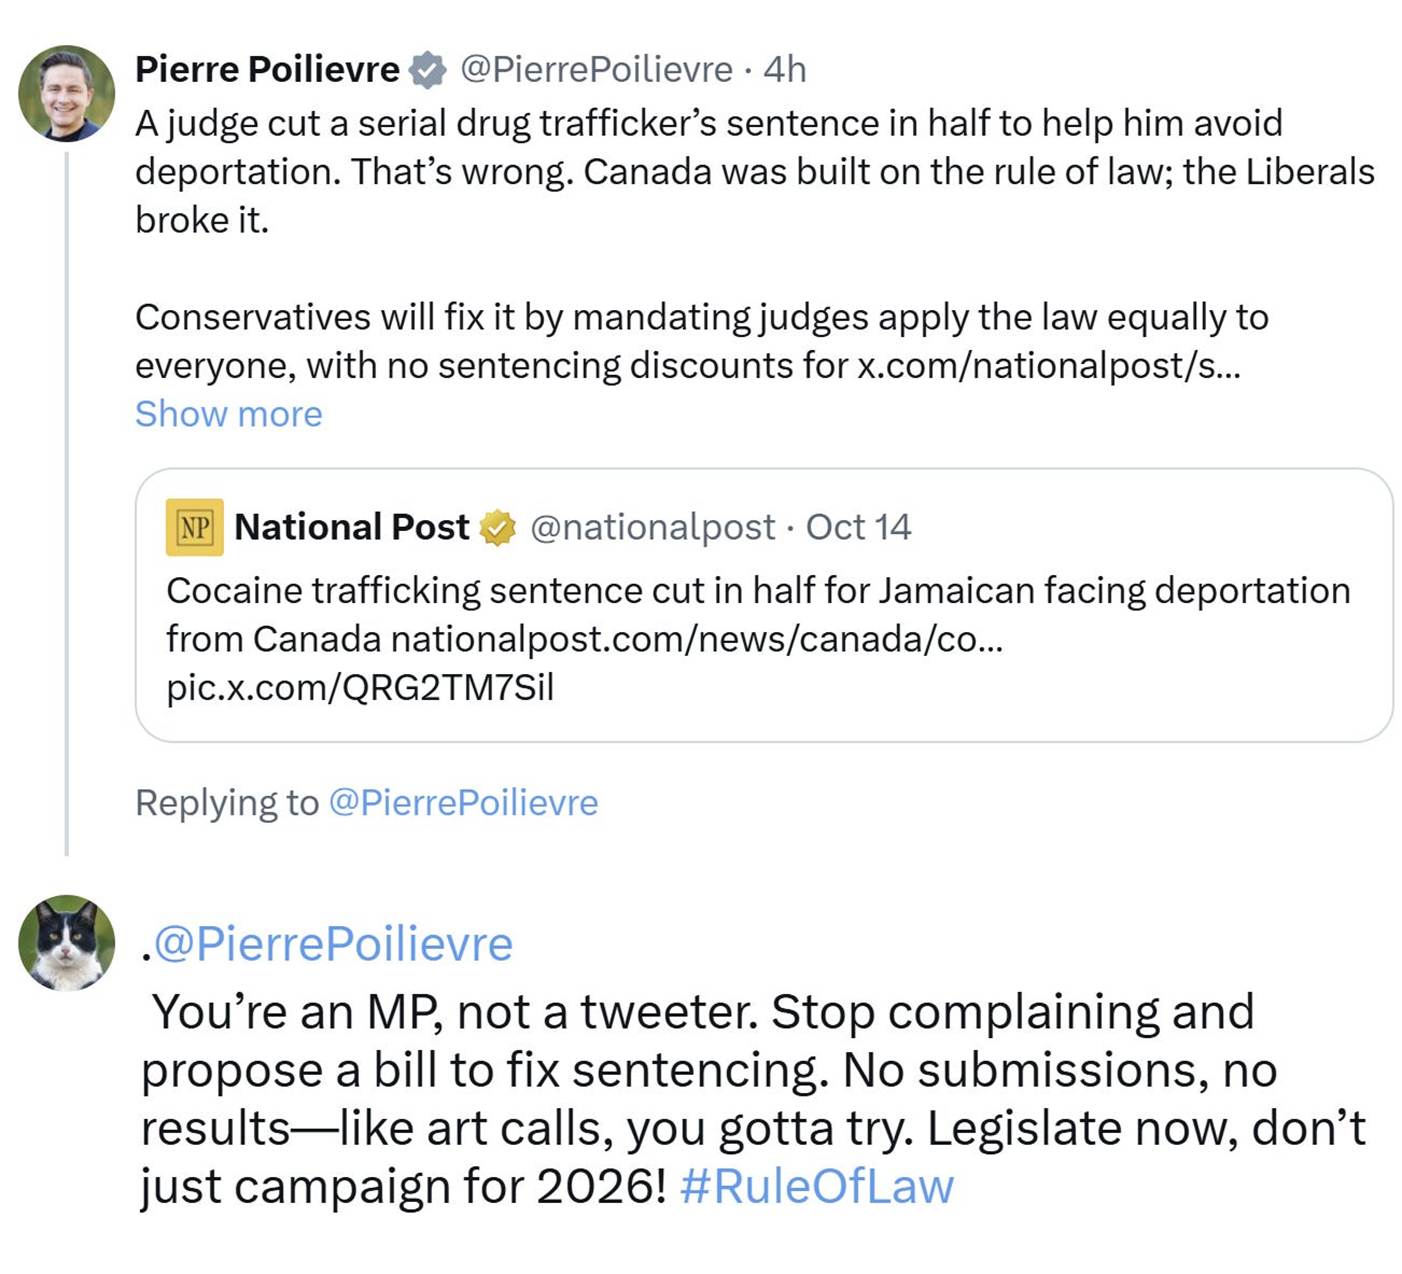
Task: Click @PierrePoilievre in the Replying to line
Action: point(463,803)
